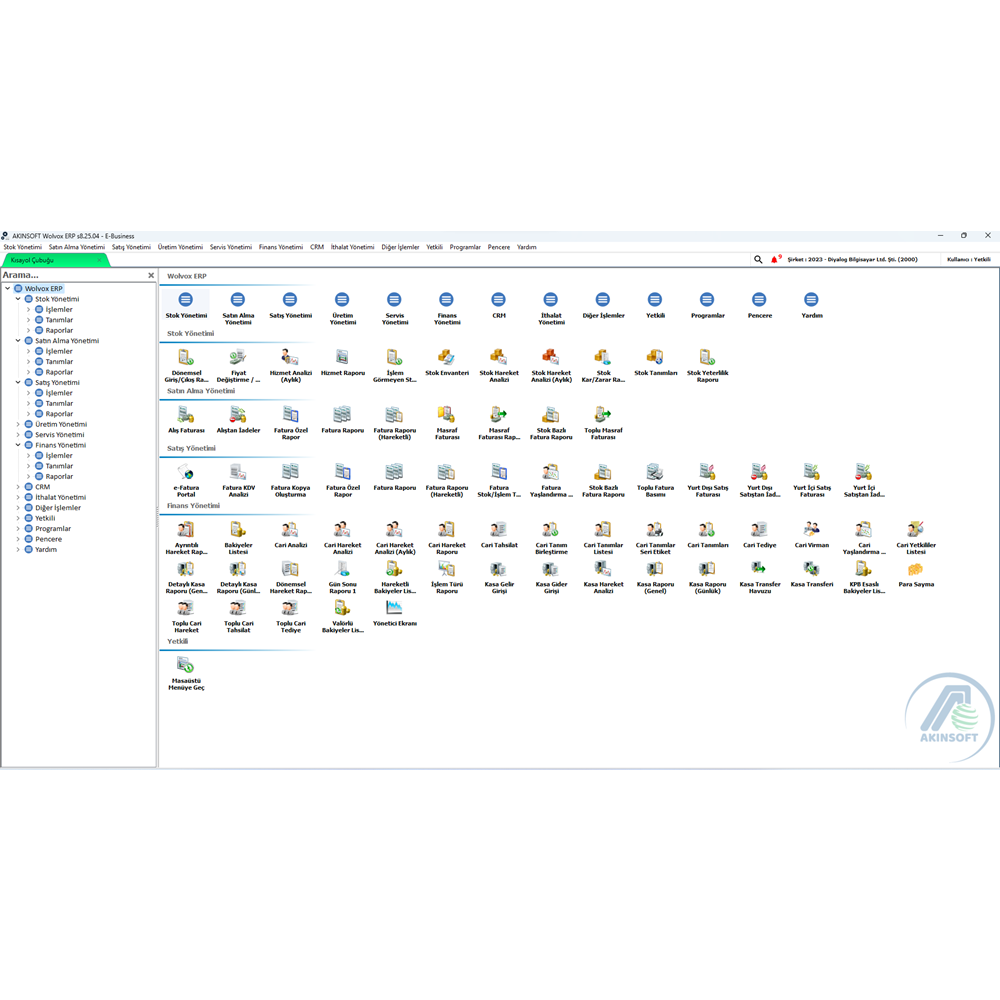Click the Yönetici Ekranı chart icon
1000x1000 pixels.
(x=394, y=609)
